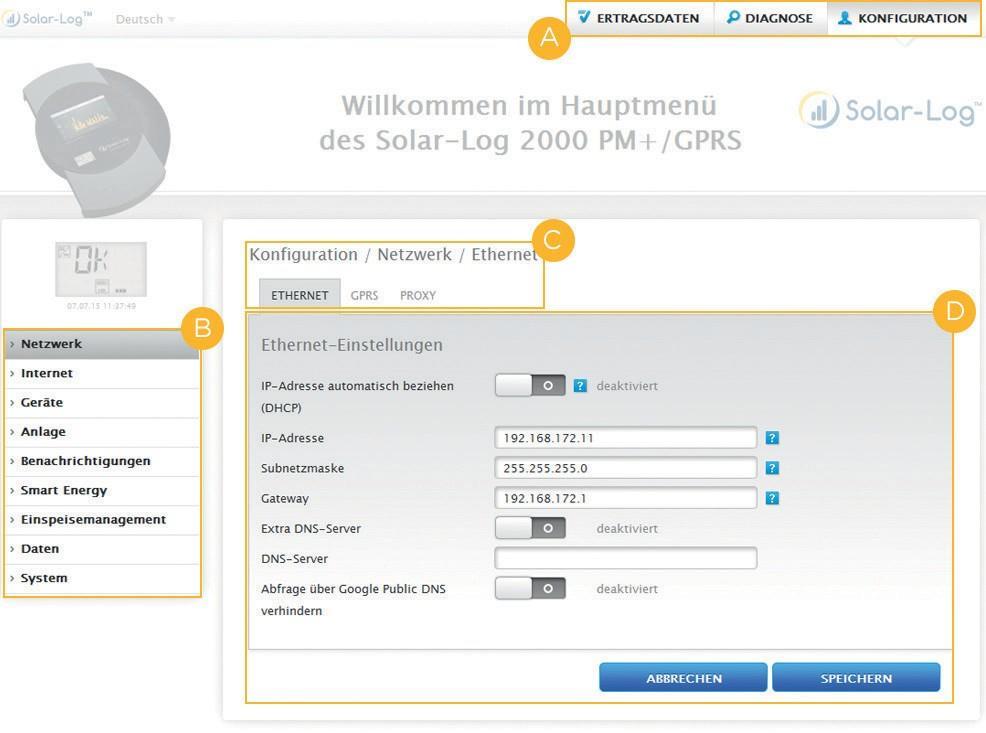Click the Ertragsdaten checkmark icon
The height and width of the screenshot is (733, 986).
[584, 17]
